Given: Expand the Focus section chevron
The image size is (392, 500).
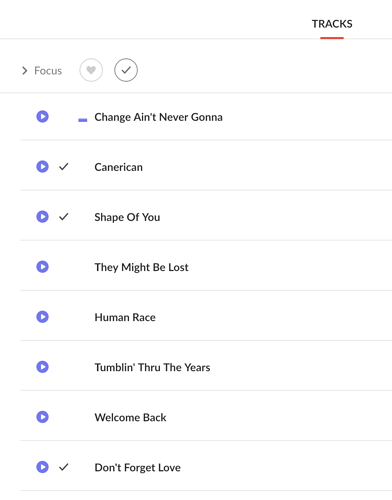Looking at the screenshot, I should (24, 71).
